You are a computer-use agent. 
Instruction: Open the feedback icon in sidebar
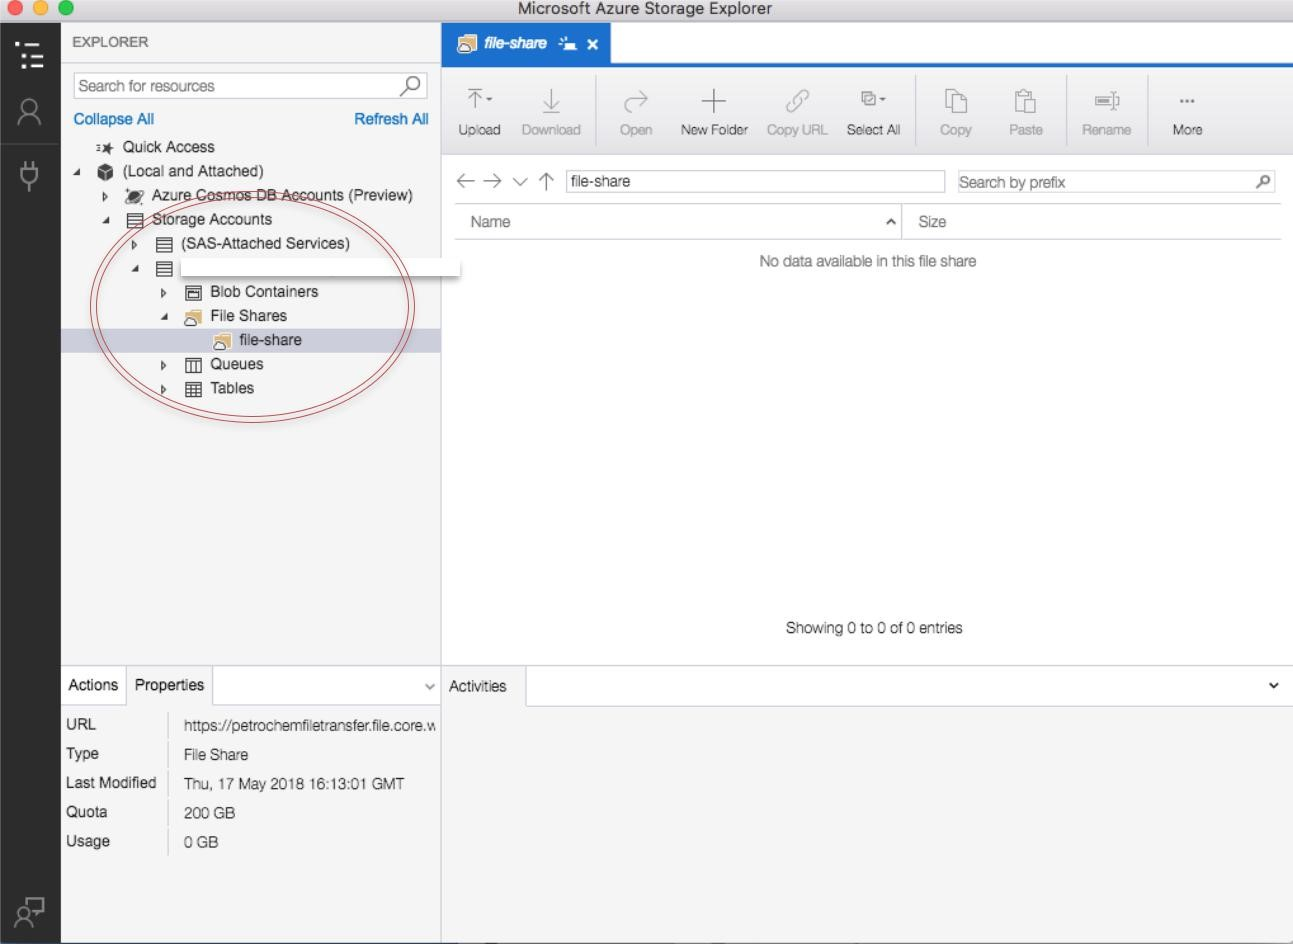pyautogui.click(x=30, y=912)
